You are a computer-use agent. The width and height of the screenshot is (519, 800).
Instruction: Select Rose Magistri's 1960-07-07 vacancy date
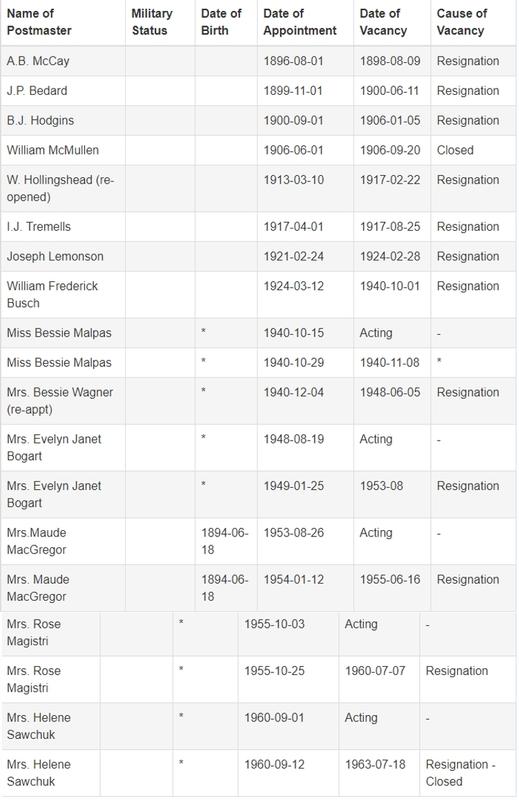click(375, 671)
